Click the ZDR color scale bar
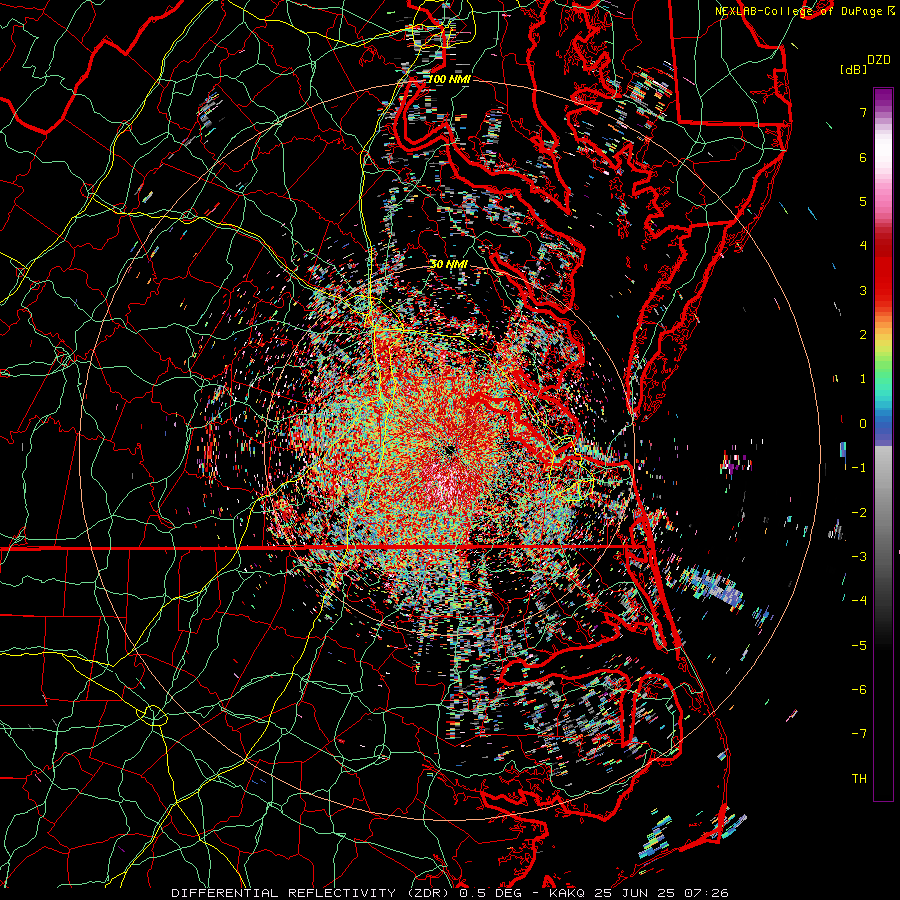This screenshot has width=900, height=900. (x=883, y=444)
